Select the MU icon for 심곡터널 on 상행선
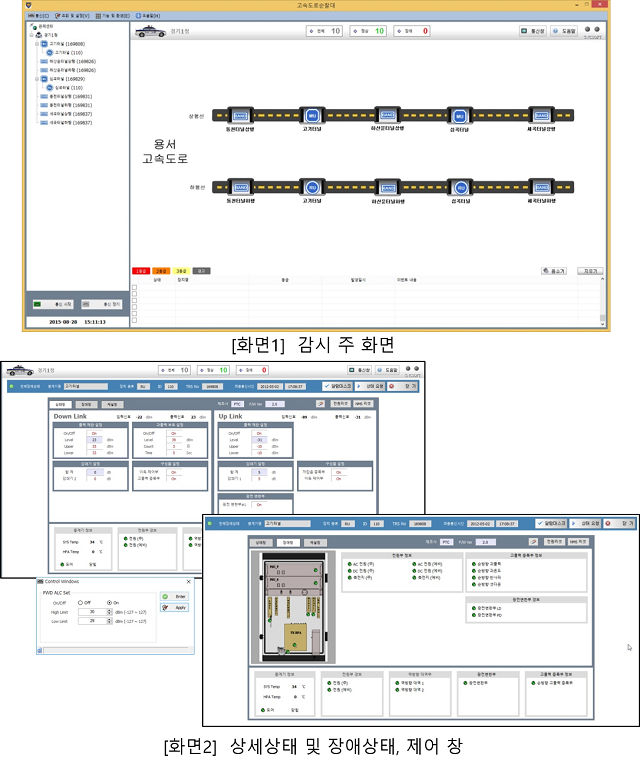640x767 pixels. pos(459,116)
